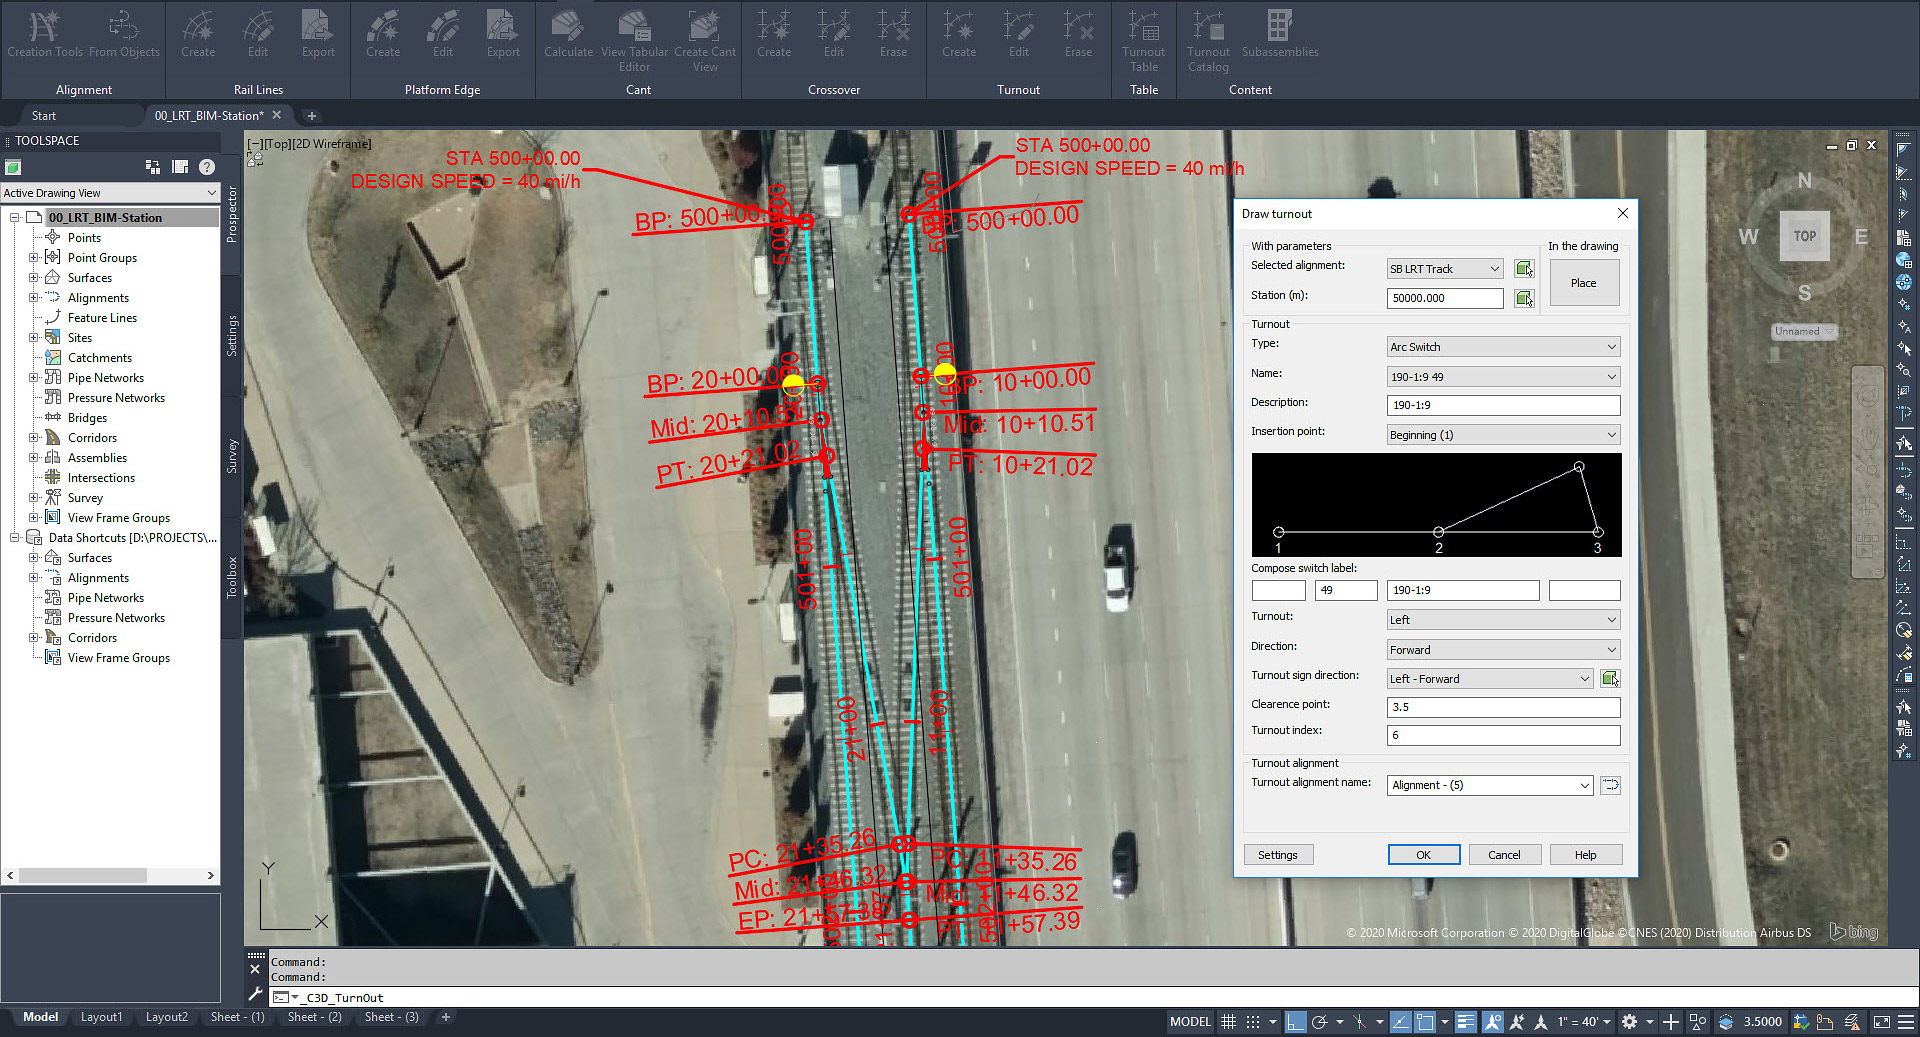Viewport: 1920px width, 1037px height.
Task: Click the Toolspace help question mark icon
Action: [207, 167]
